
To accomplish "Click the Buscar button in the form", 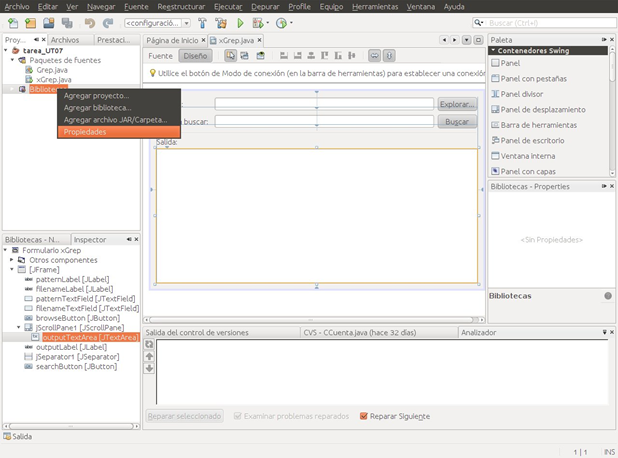I will pos(457,122).
